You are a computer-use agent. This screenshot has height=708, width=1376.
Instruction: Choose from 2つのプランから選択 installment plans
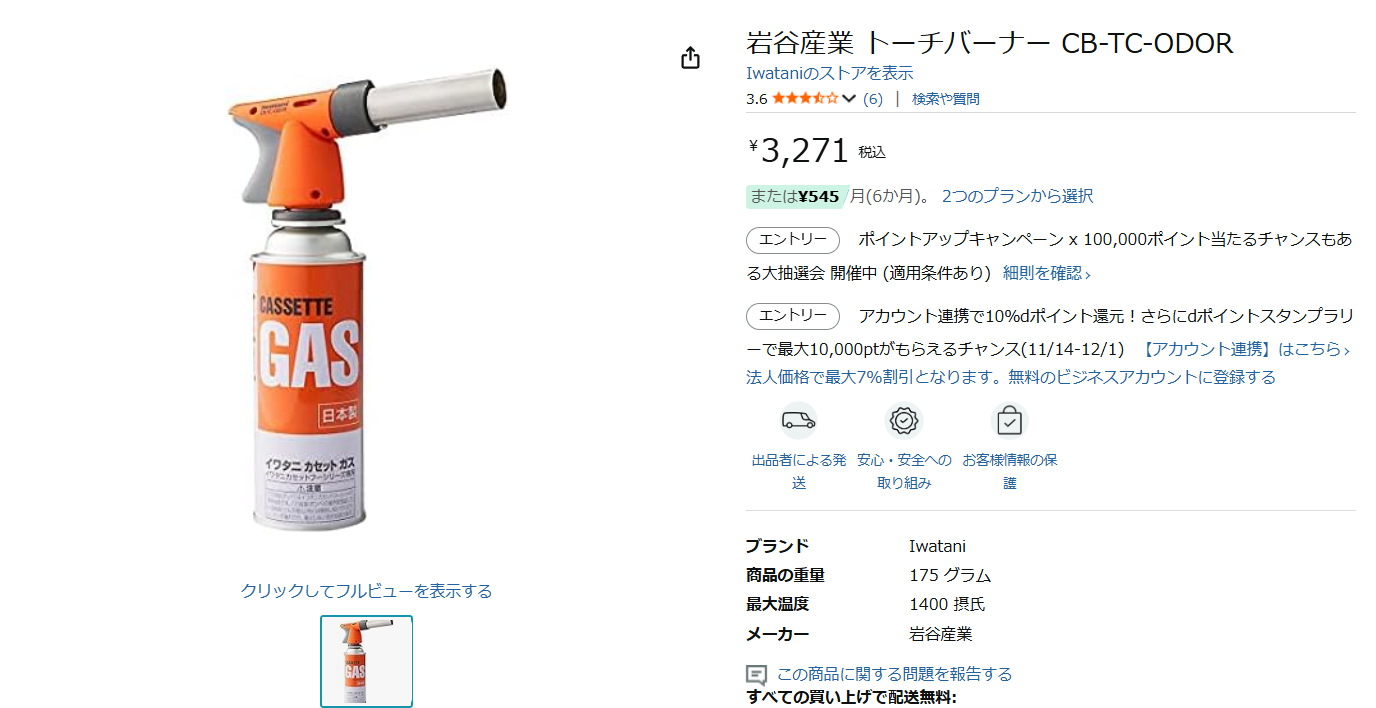coord(1017,196)
